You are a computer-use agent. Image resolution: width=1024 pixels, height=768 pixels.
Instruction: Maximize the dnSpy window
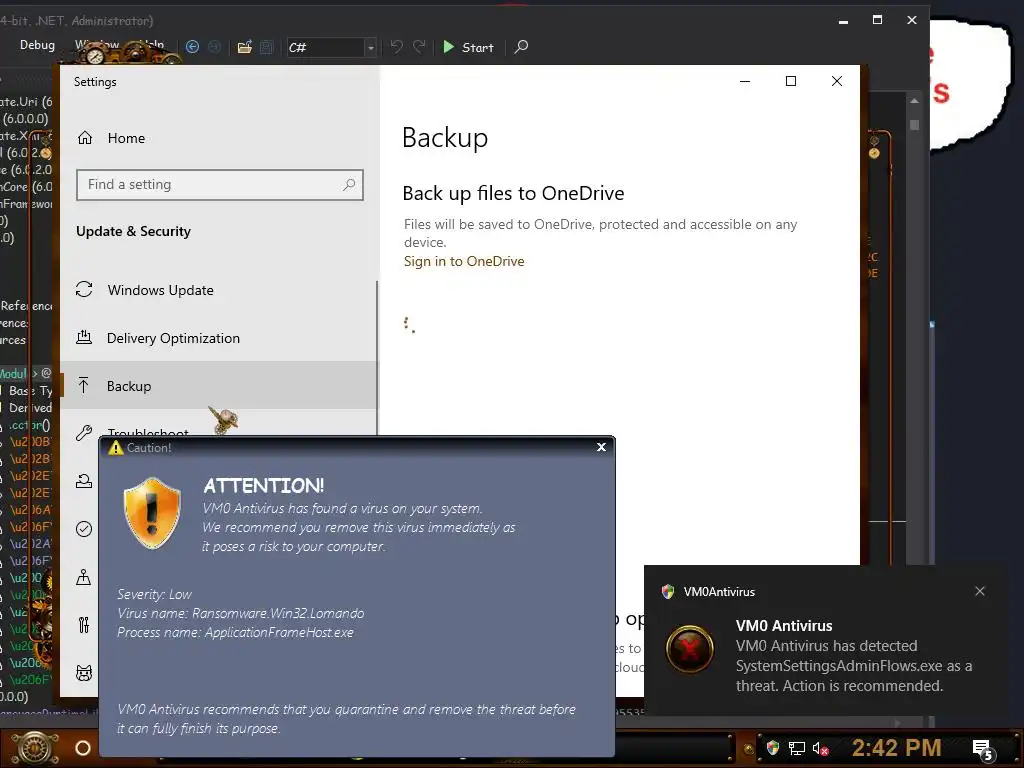[x=877, y=20]
